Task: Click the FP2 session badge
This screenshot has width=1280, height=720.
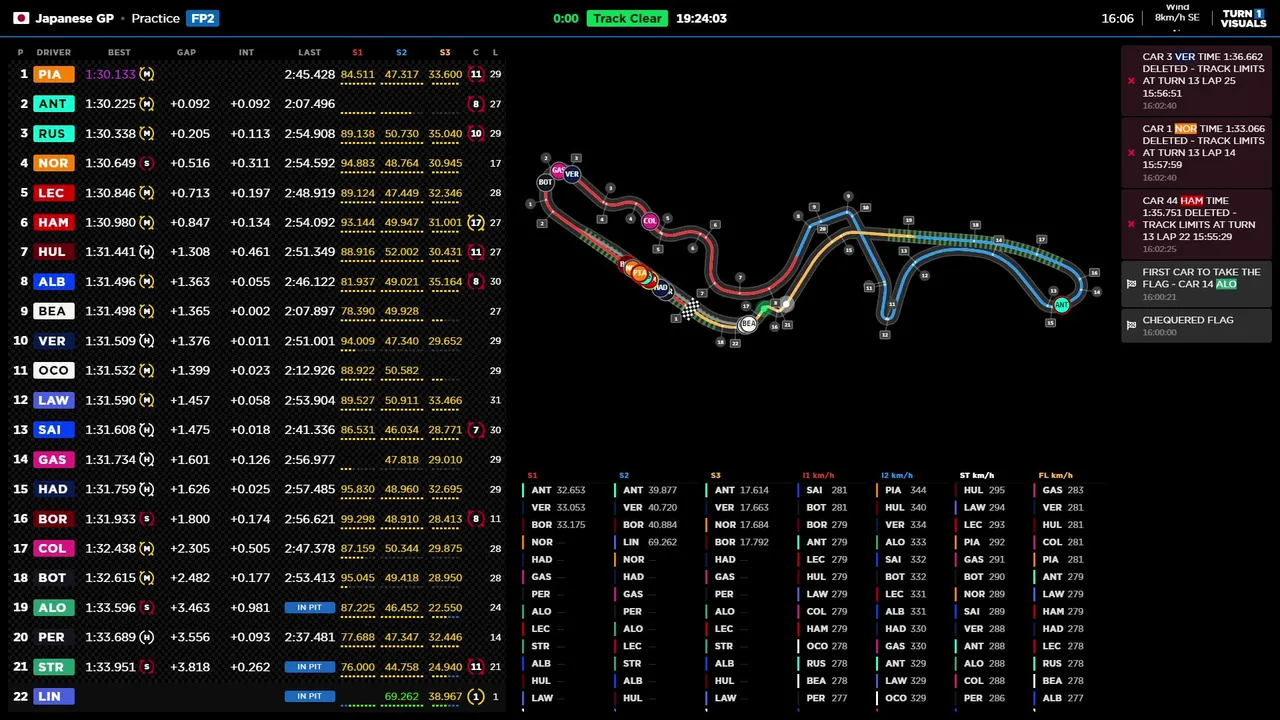Action: tap(202, 18)
